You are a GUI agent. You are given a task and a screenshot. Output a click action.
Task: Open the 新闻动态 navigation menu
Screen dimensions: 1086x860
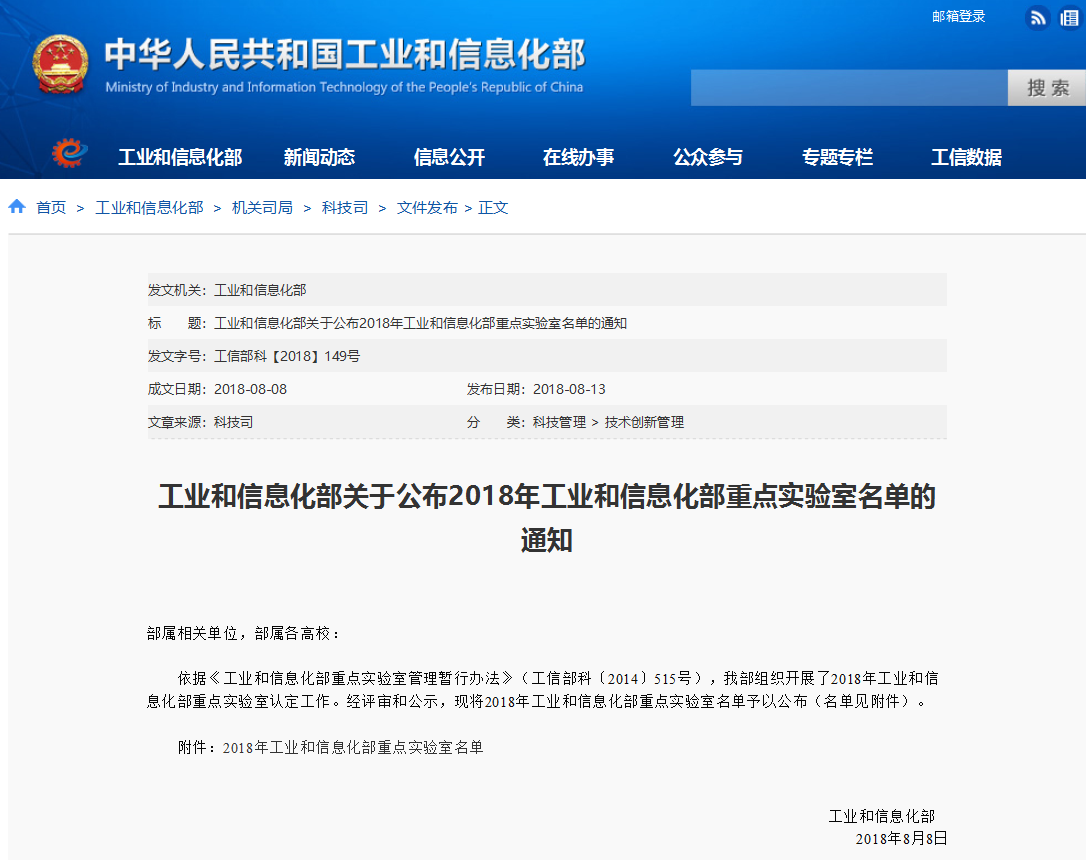[319, 157]
